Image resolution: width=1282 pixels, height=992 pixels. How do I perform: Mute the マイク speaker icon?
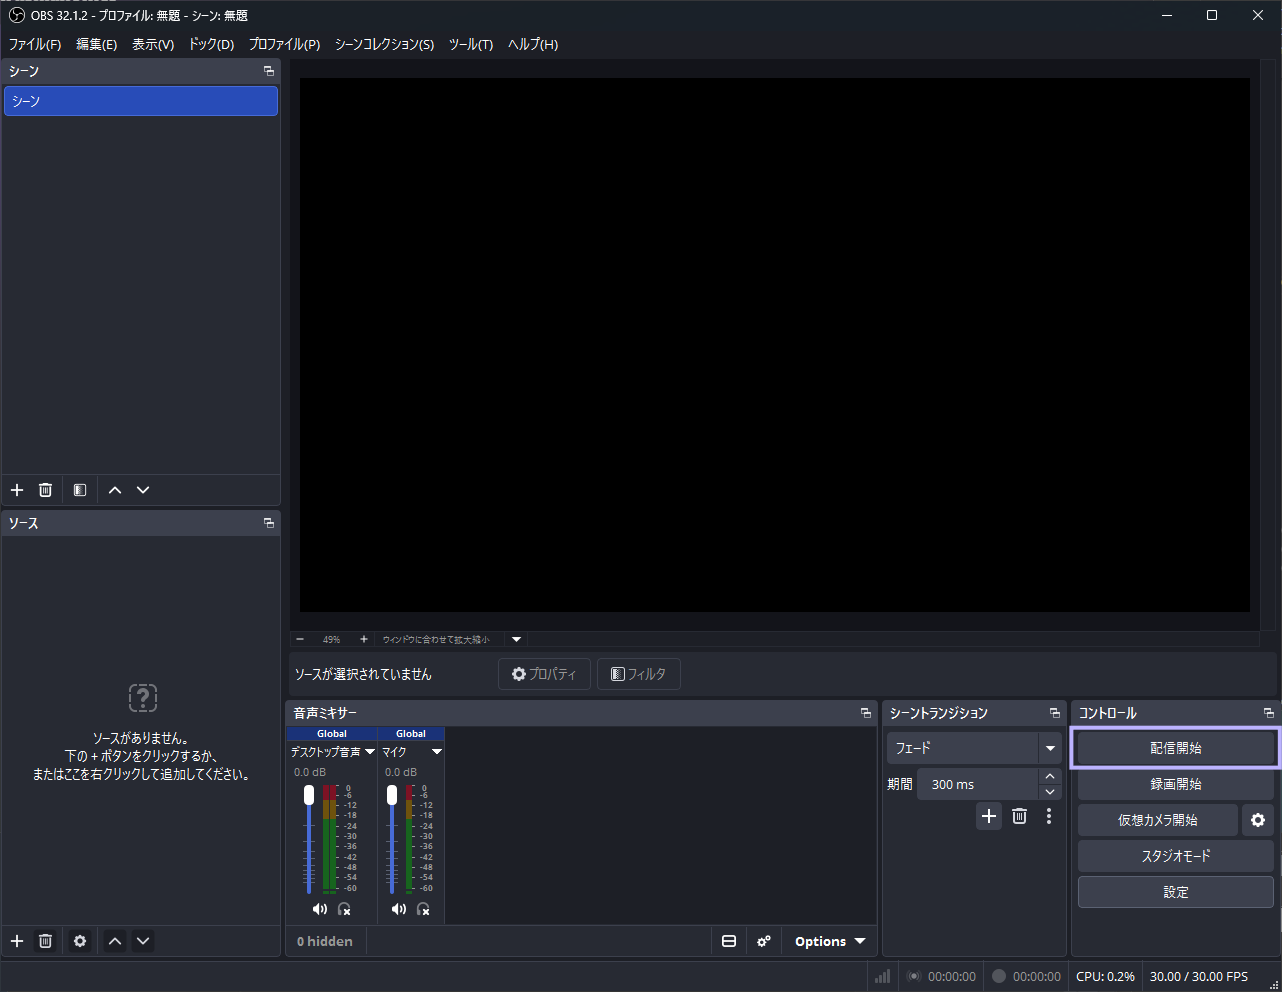(399, 909)
